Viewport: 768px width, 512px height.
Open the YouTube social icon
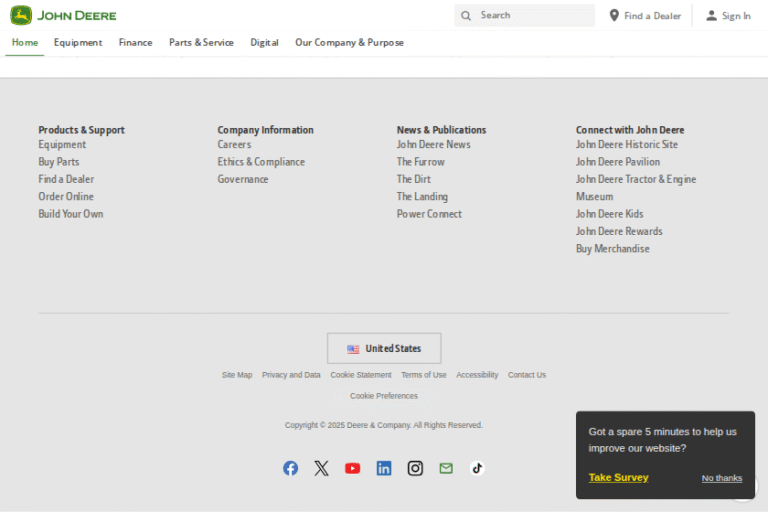(352, 468)
